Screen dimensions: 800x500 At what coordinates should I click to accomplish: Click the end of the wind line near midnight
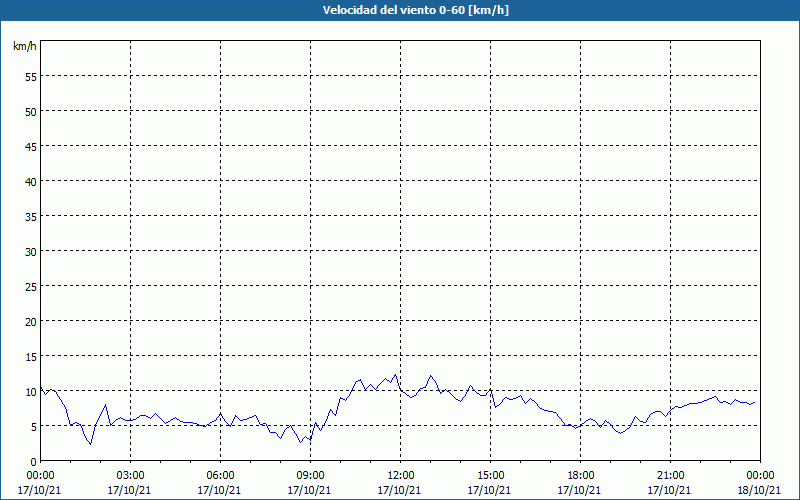754,402
